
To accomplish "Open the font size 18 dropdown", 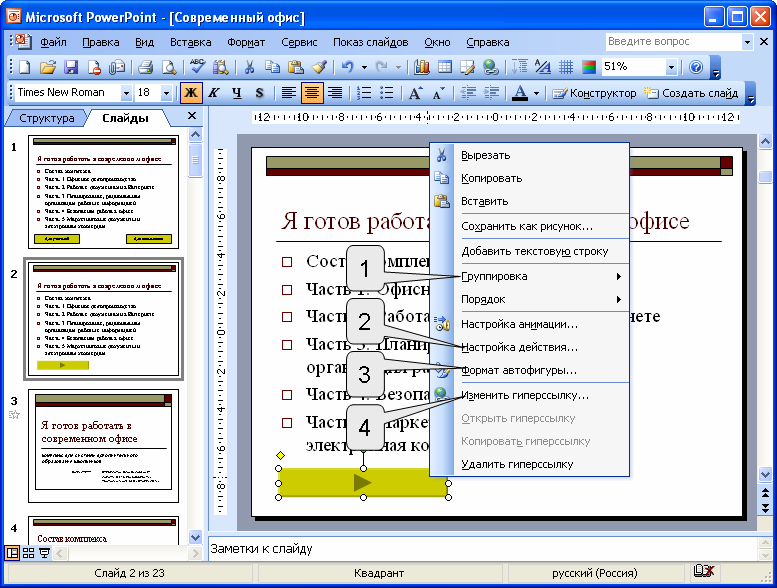I will pos(166,93).
